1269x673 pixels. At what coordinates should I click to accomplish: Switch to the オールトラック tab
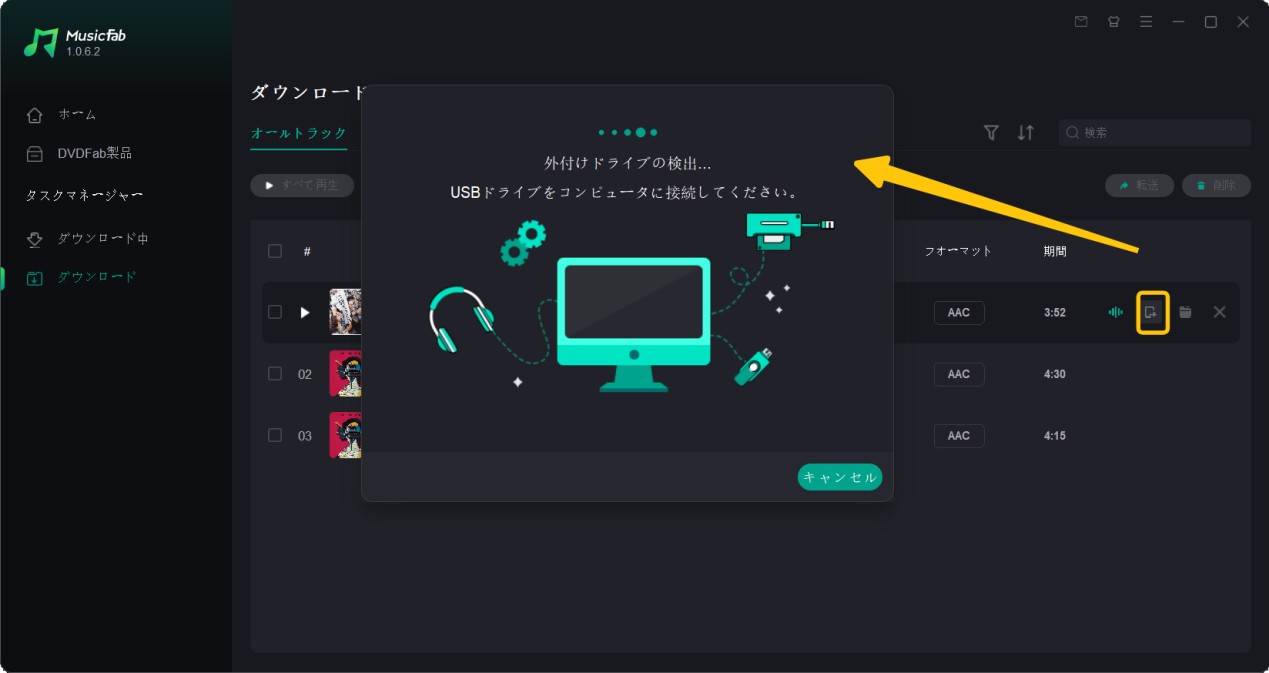tap(297, 132)
